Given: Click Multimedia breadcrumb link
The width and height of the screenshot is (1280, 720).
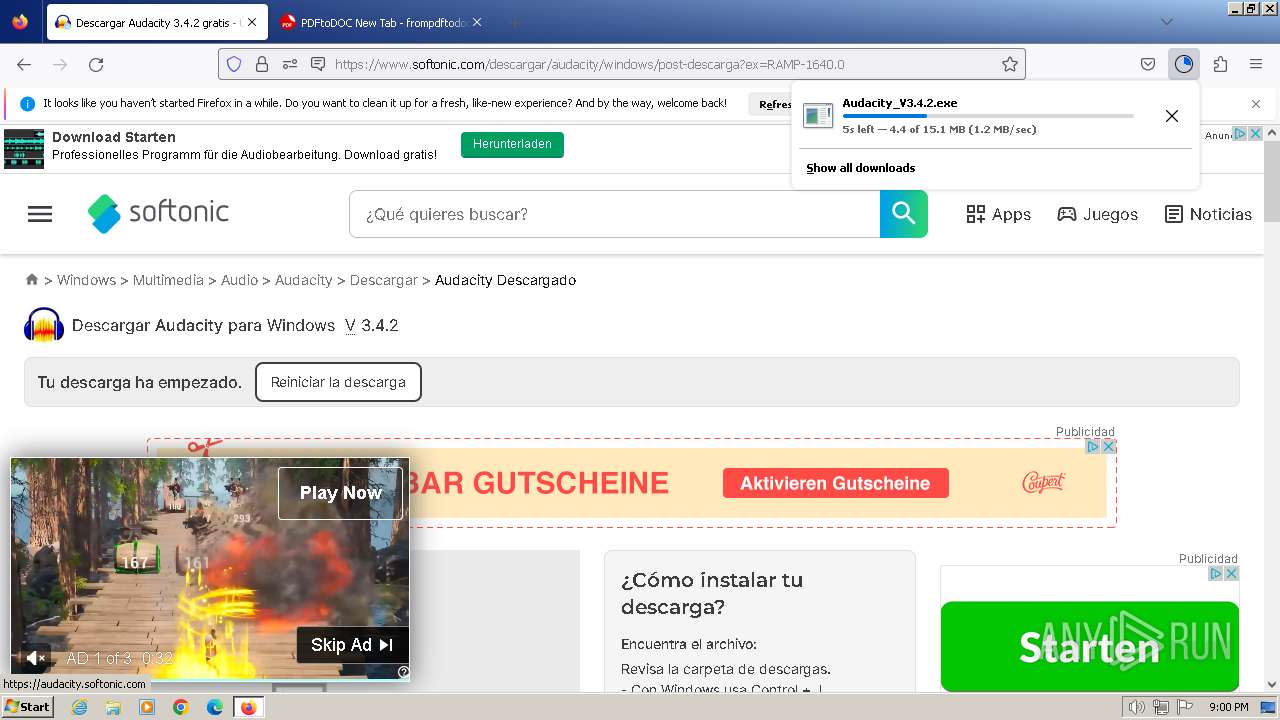Looking at the screenshot, I should point(168,280).
